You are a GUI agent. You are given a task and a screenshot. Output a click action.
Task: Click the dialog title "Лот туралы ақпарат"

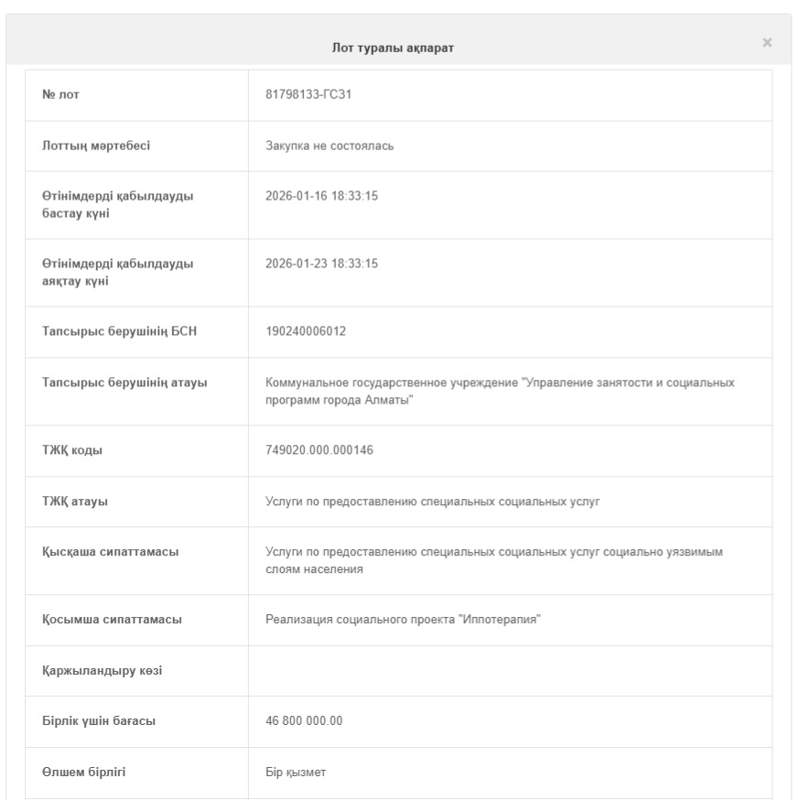393,48
